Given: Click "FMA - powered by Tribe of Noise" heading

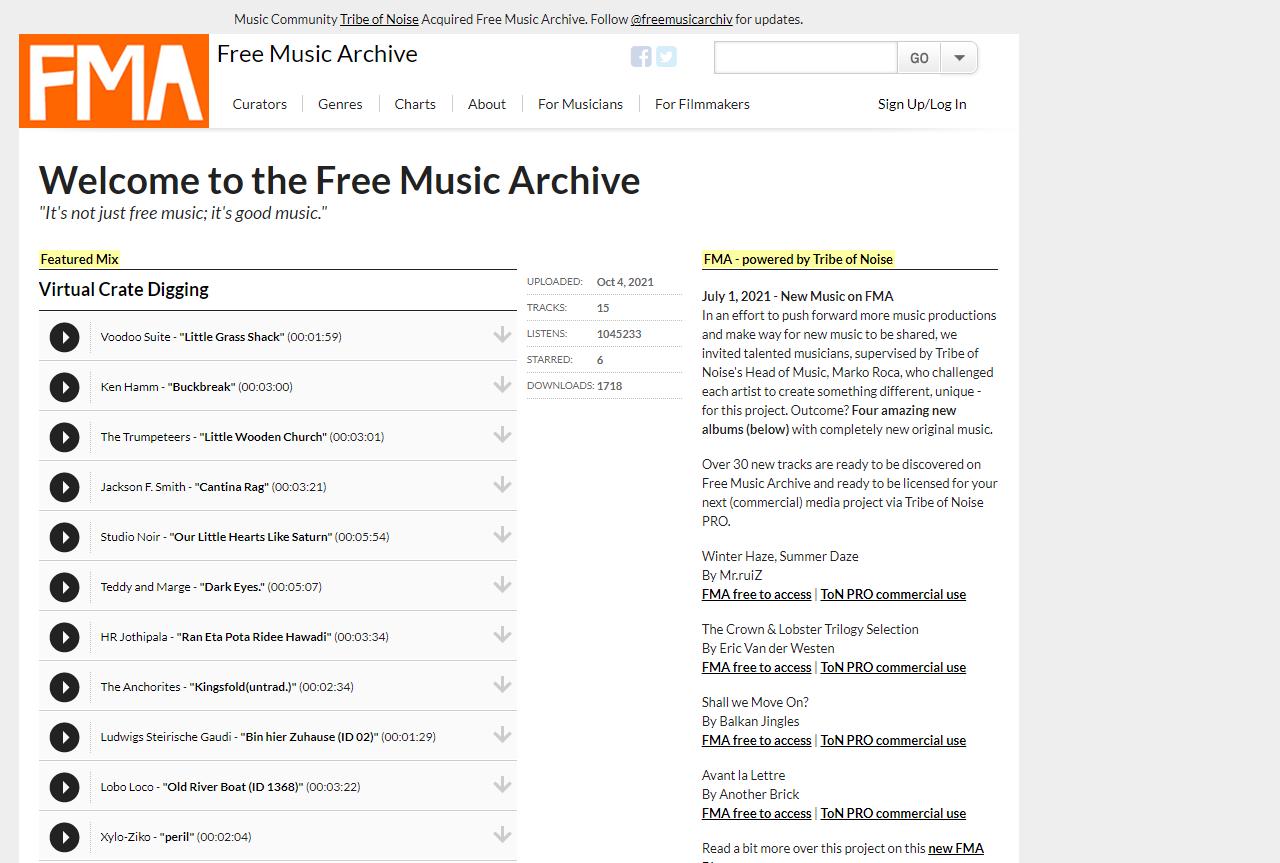Looking at the screenshot, I should (798, 259).
